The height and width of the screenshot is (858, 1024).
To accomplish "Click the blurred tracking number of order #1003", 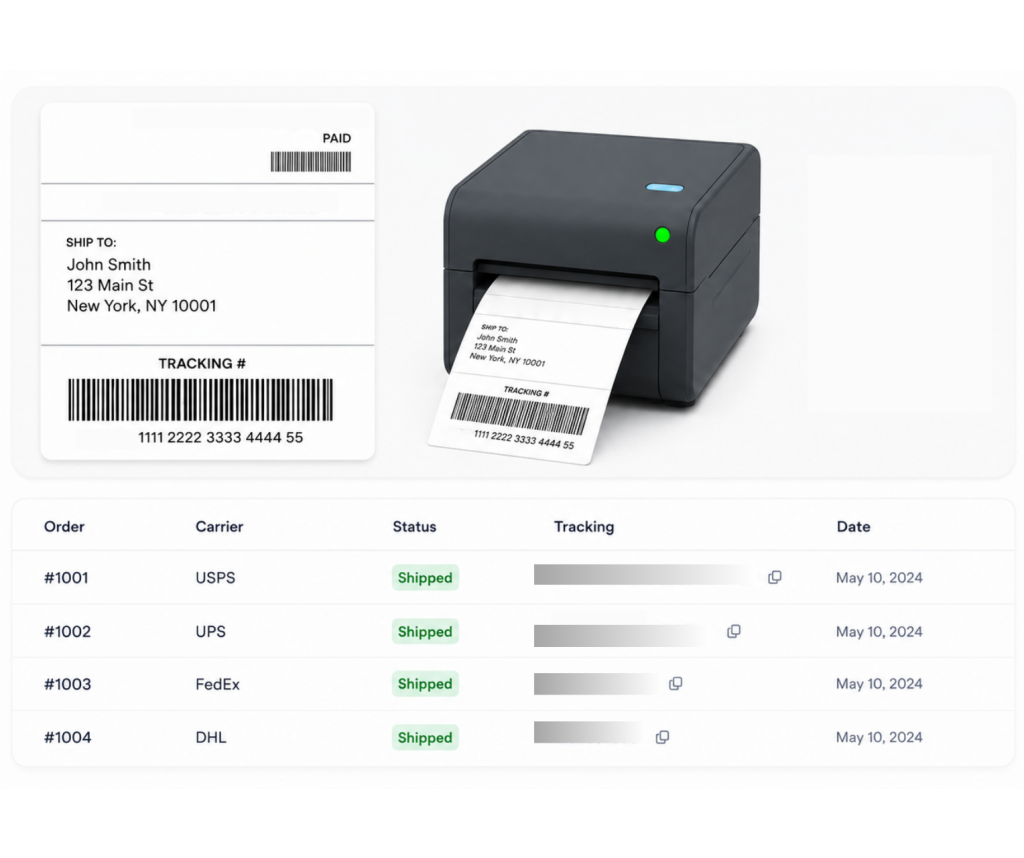I will [x=598, y=684].
